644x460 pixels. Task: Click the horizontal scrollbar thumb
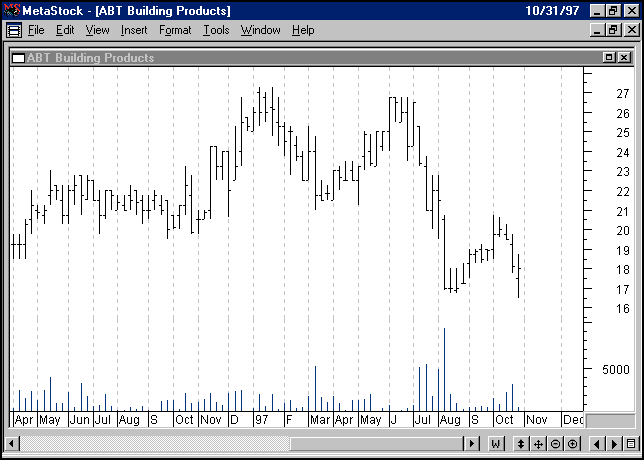377,444
